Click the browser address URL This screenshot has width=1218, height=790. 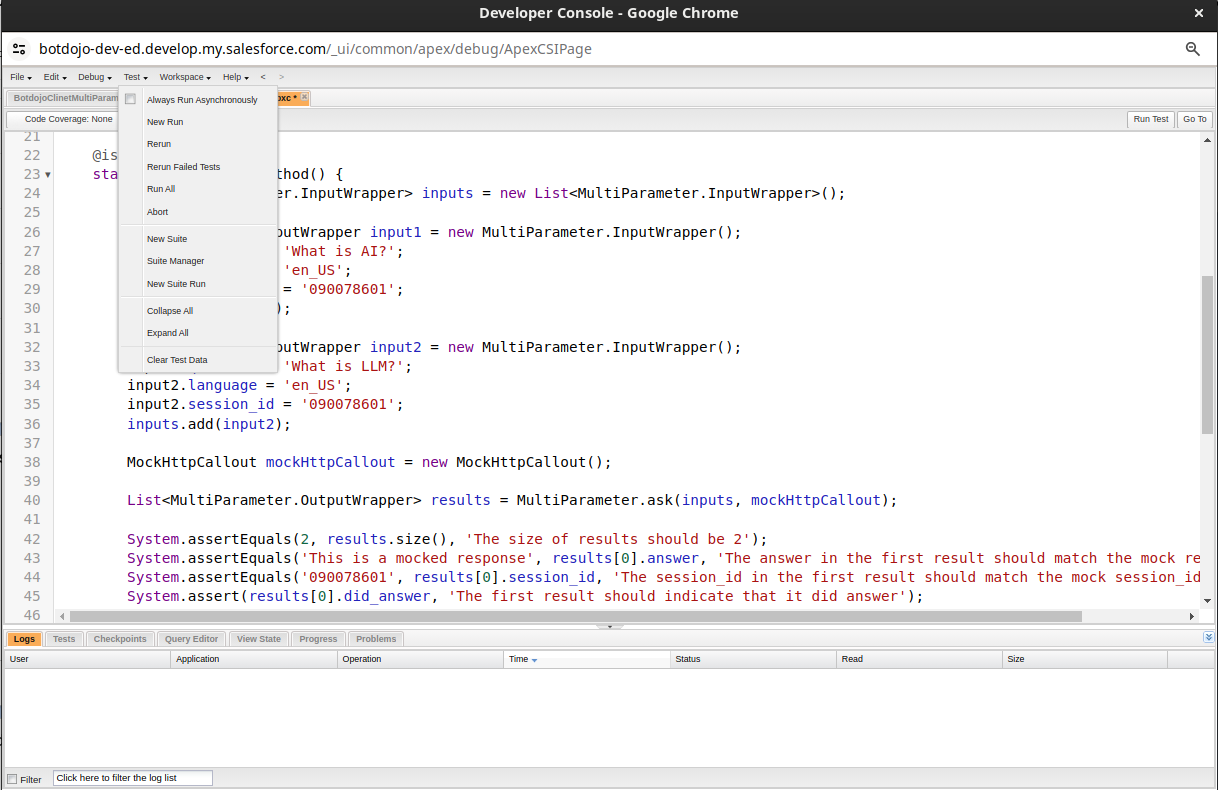[315, 48]
